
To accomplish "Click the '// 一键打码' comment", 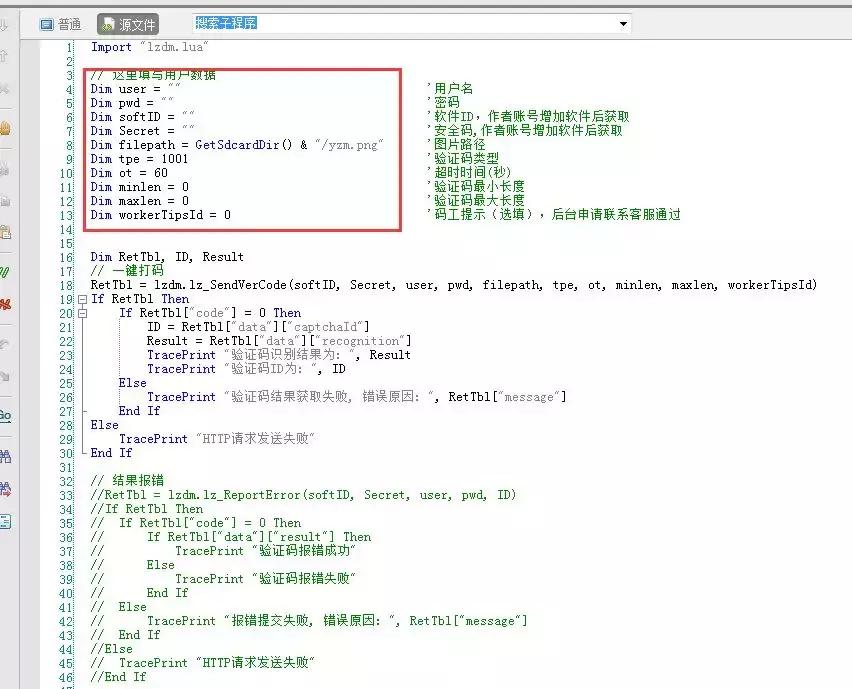I will click(127, 271).
